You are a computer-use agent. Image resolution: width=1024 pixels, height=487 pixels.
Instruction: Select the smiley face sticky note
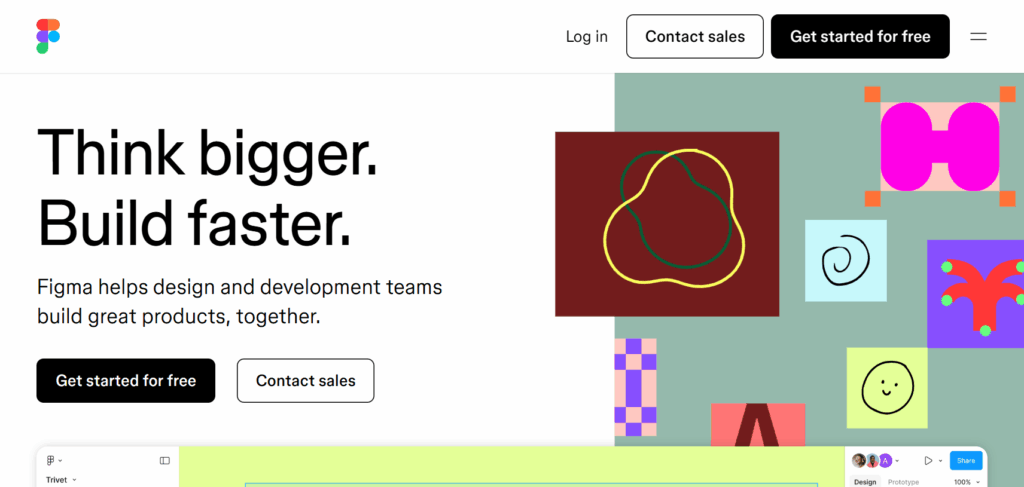coord(887,388)
